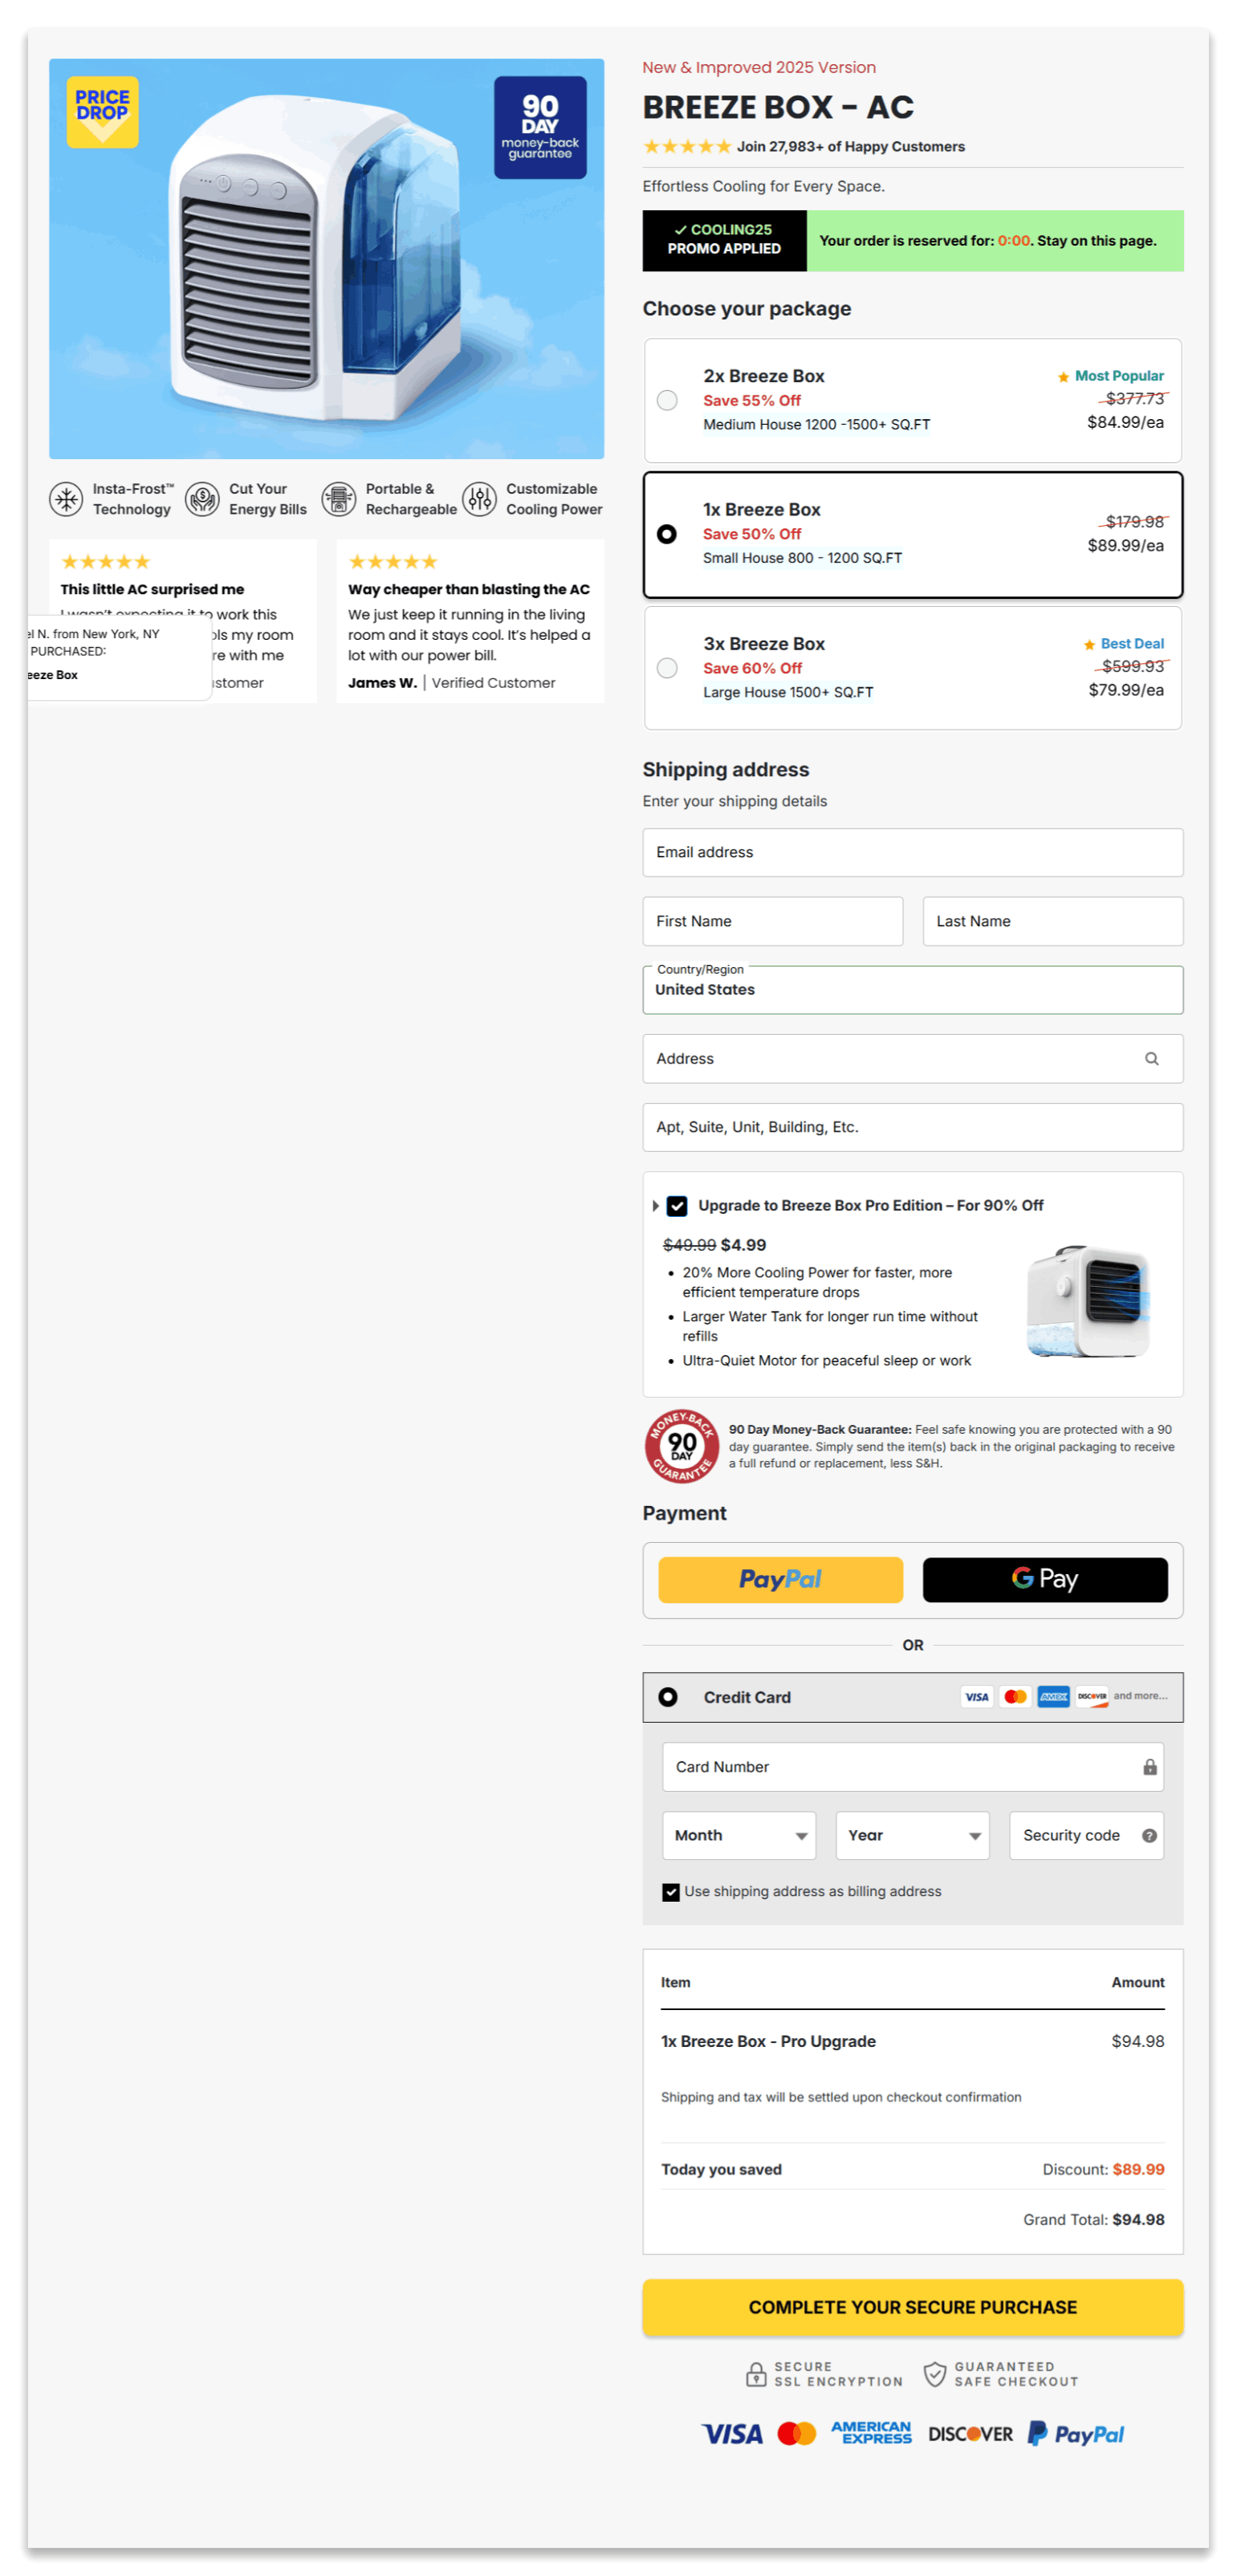Screen dimensions: 1237x2576
Task: Click the 'Way cheaper than blasting the AC' review
Action: tap(469, 621)
